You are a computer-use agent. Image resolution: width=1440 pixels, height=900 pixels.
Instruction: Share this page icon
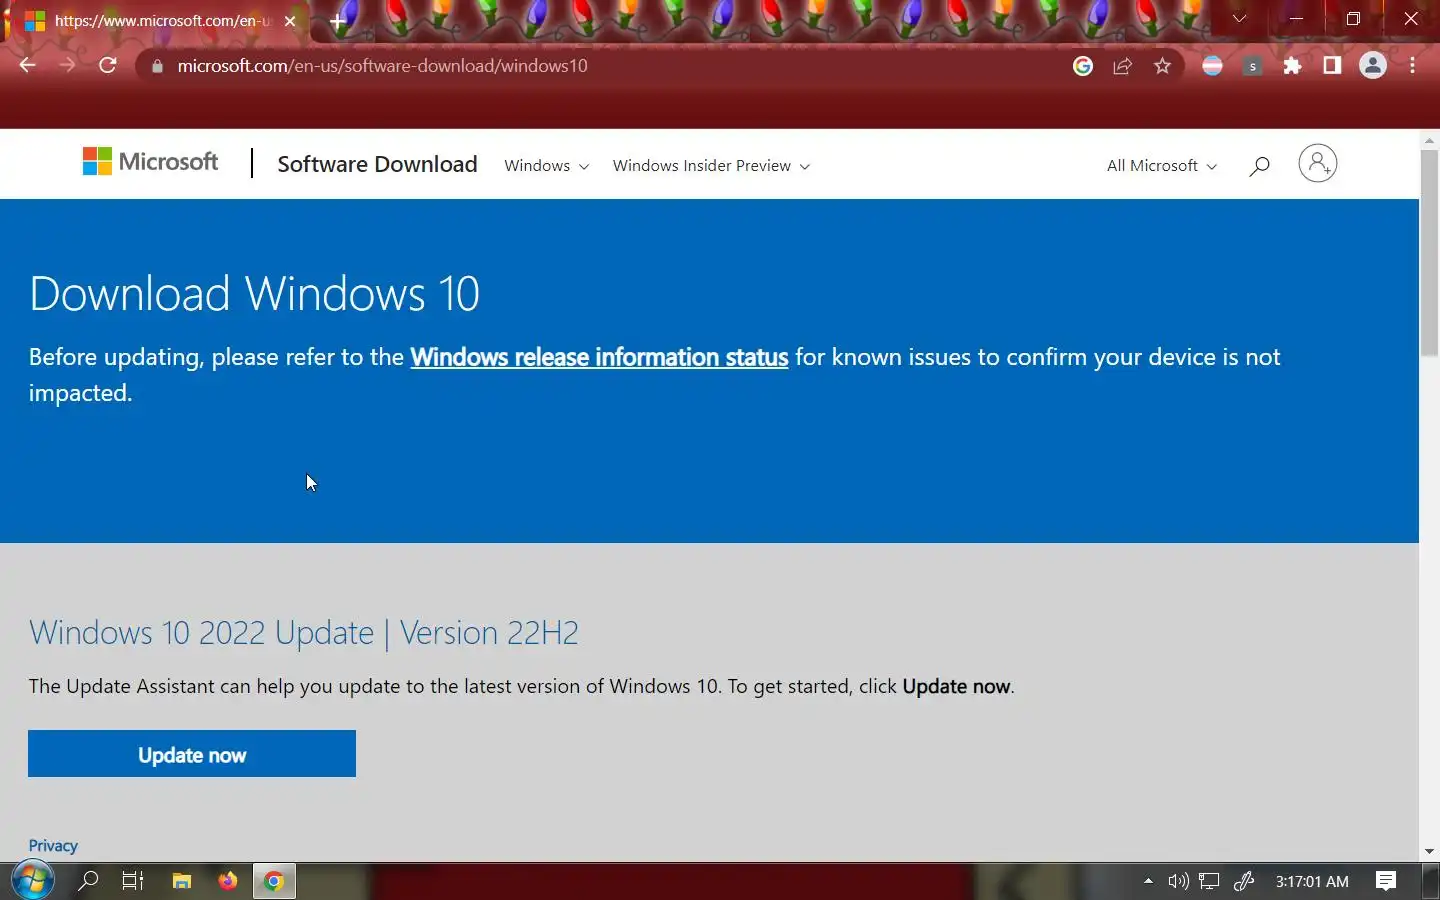pos(1122,66)
